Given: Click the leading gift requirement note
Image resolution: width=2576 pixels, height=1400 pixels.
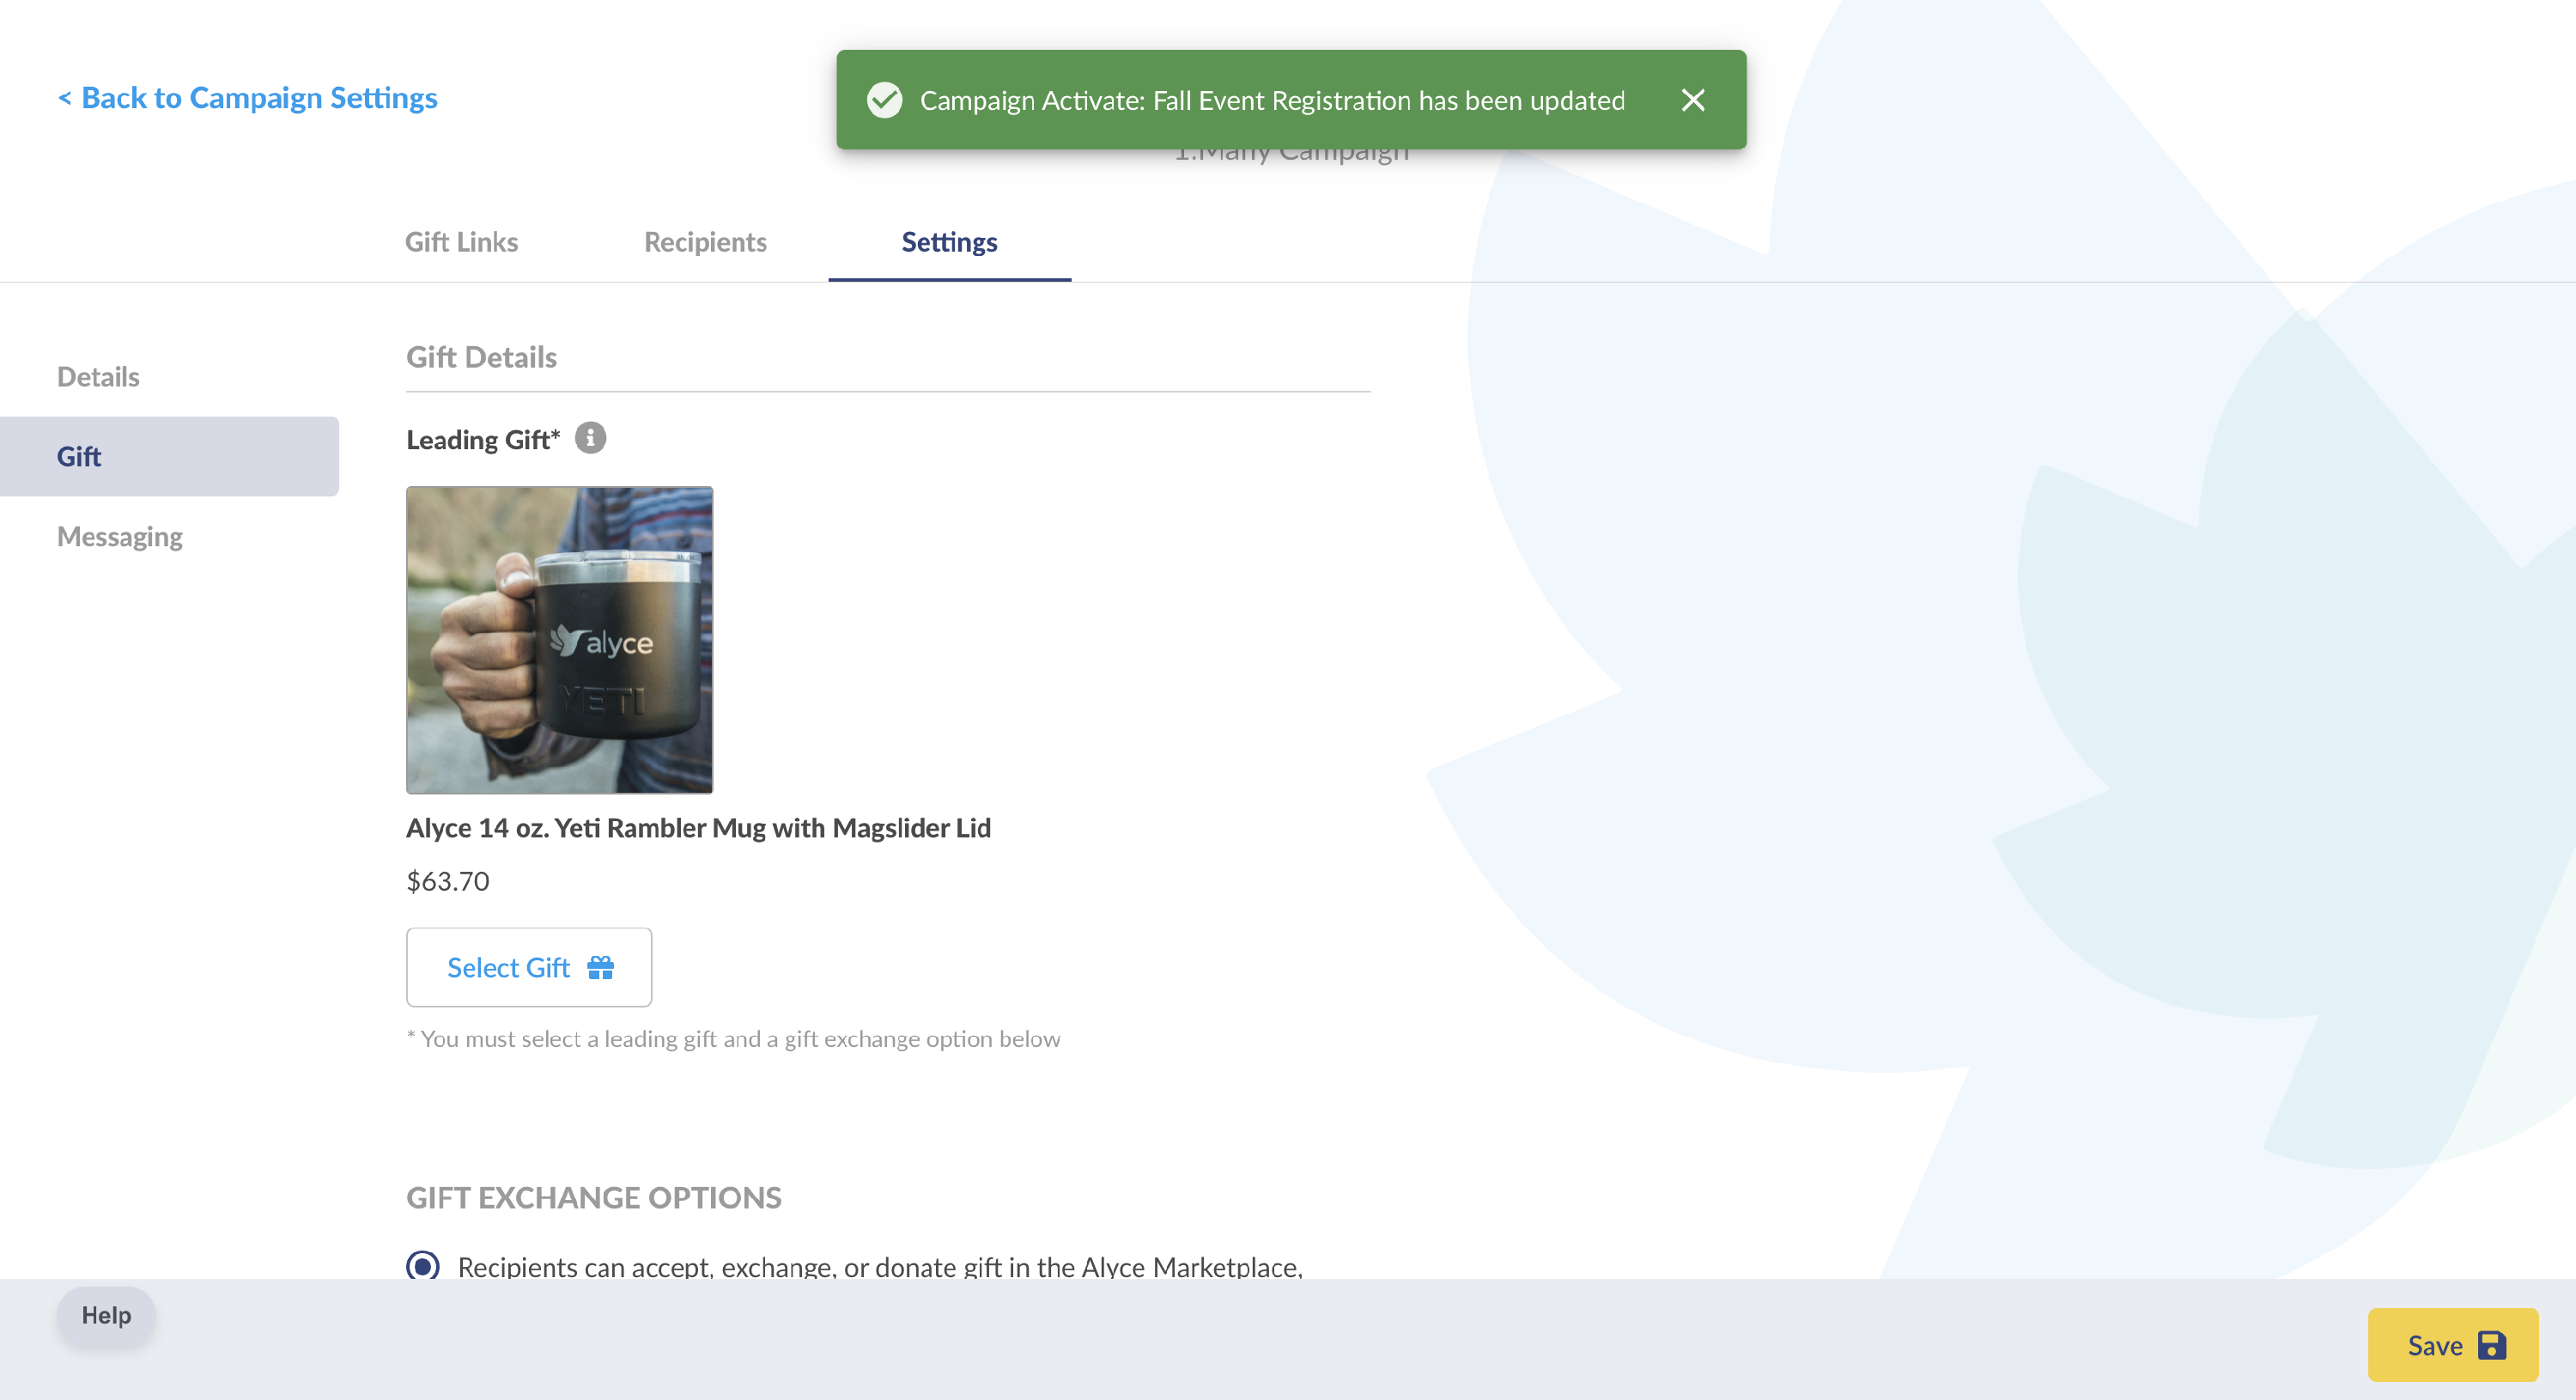Looking at the screenshot, I should click(733, 1039).
